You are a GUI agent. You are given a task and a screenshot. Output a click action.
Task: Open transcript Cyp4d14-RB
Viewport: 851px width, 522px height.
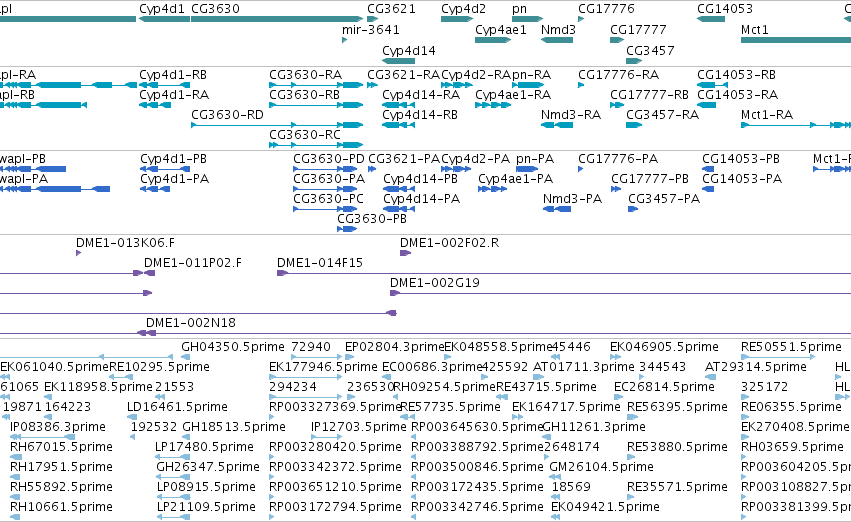(x=420, y=115)
